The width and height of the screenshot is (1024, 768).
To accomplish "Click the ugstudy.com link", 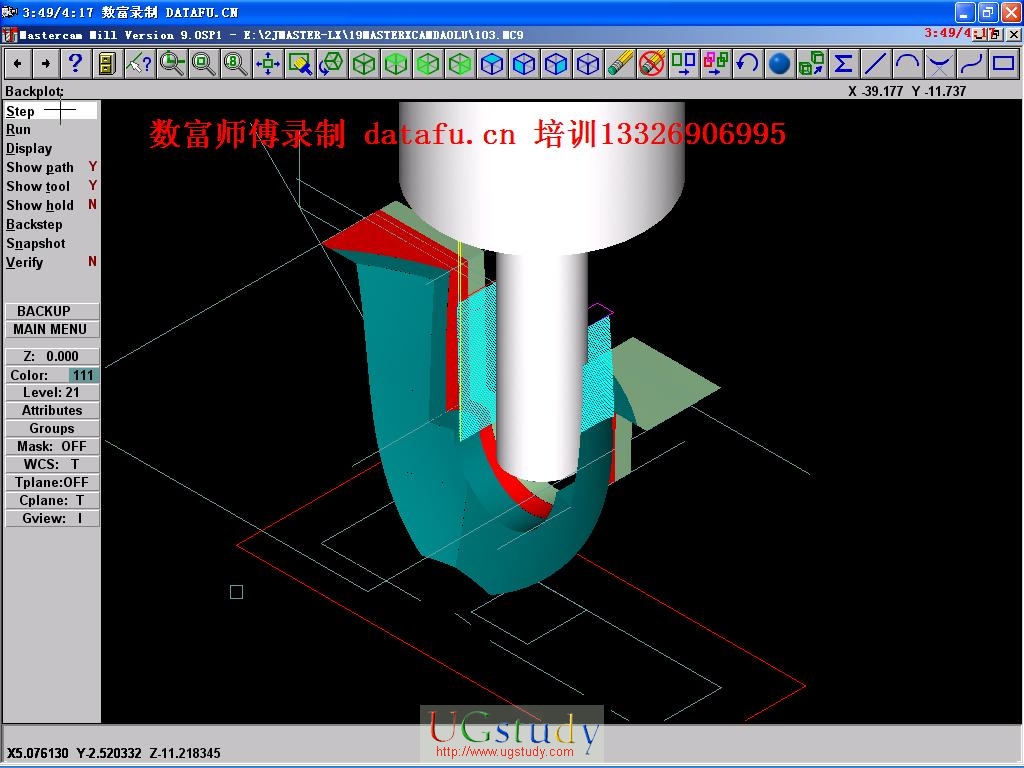I will (x=504, y=752).
